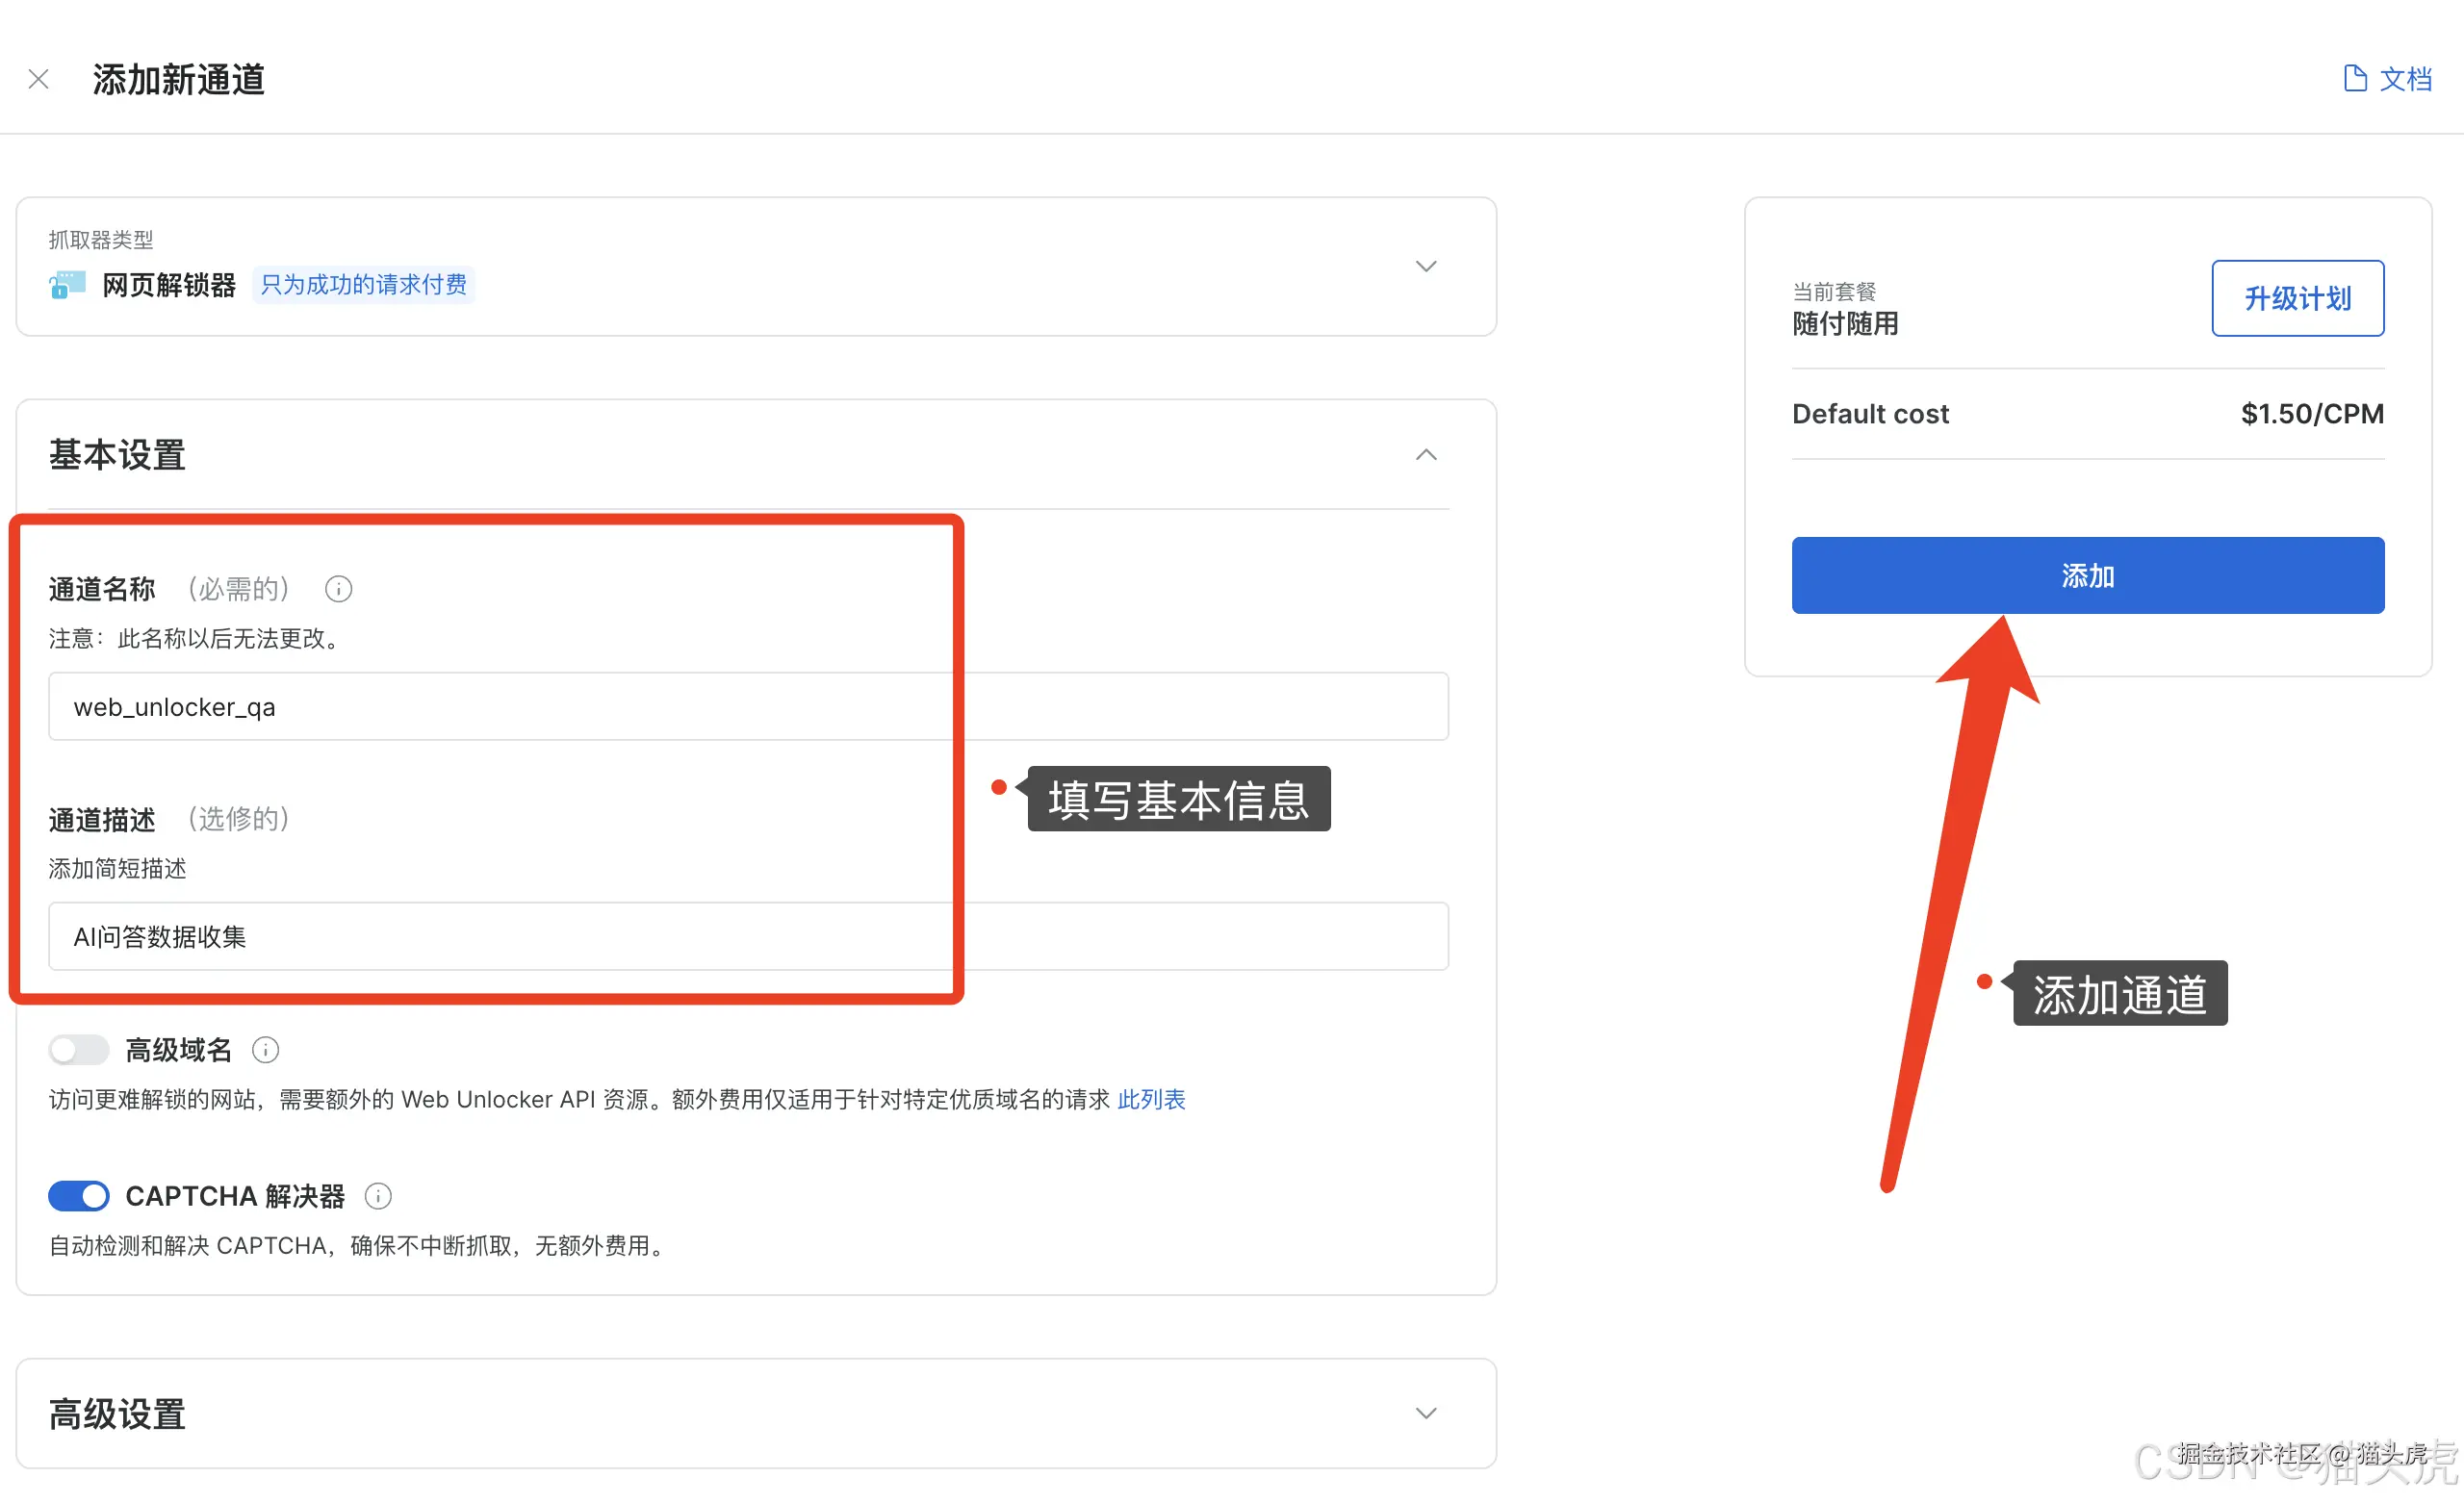Close the 添加新通道 dialog

[x=38, y=78]
